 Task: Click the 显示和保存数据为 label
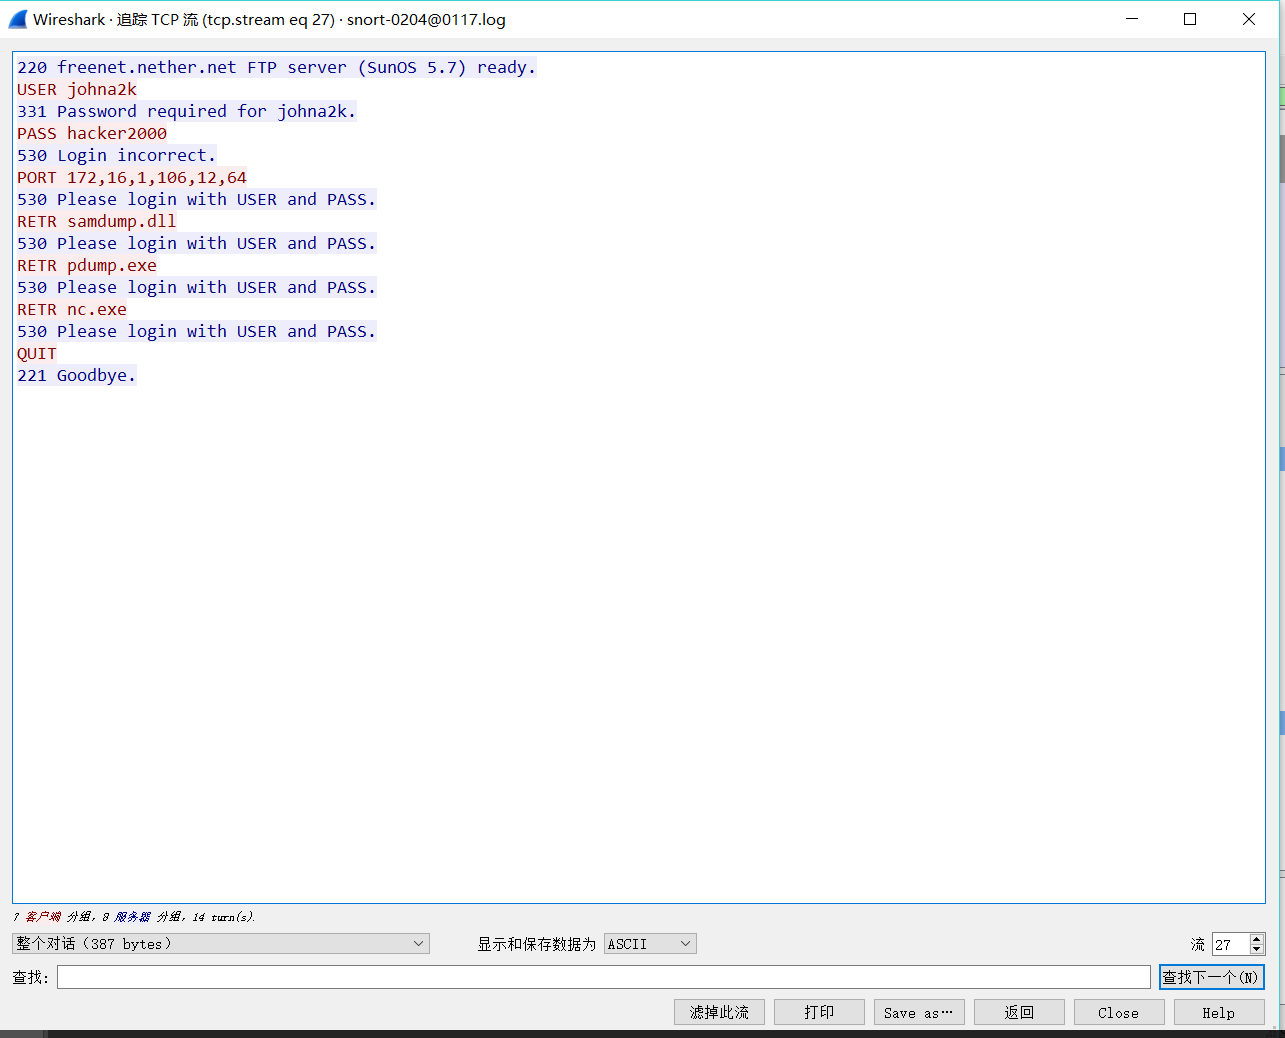536,944
